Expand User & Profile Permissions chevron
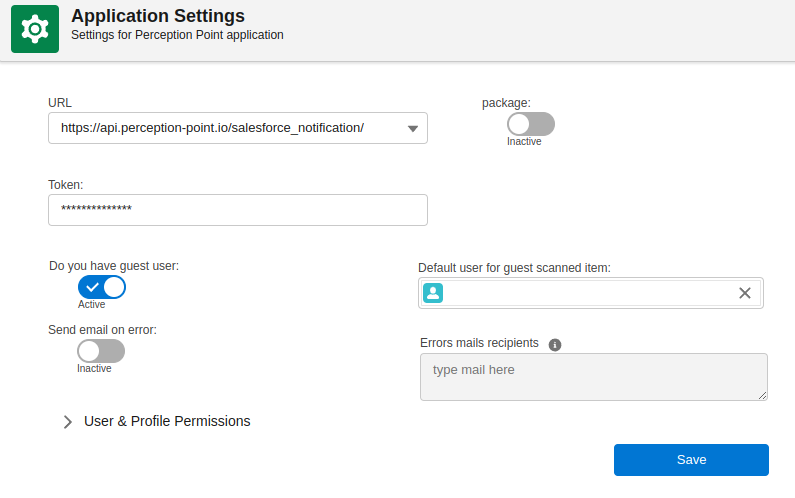Image resolution: width=795 pixels, height=498 pixels. click(x=68, y=422)
